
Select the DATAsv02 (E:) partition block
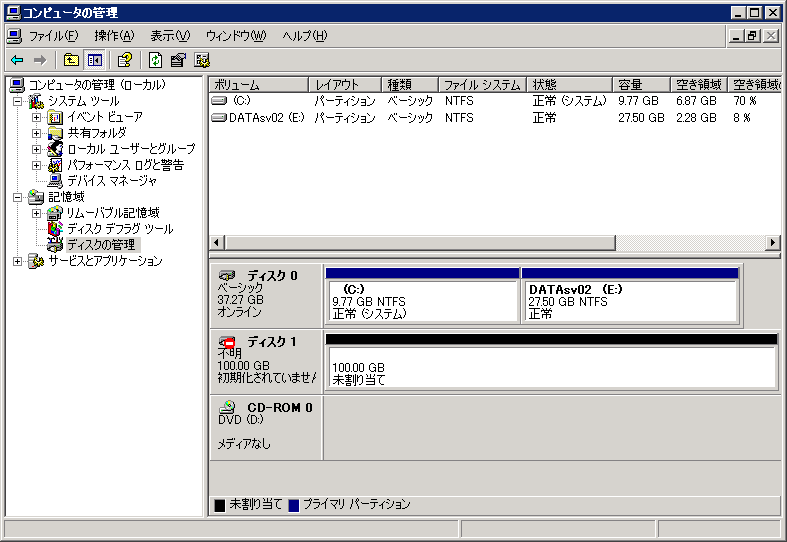click(x=629, y=300)
